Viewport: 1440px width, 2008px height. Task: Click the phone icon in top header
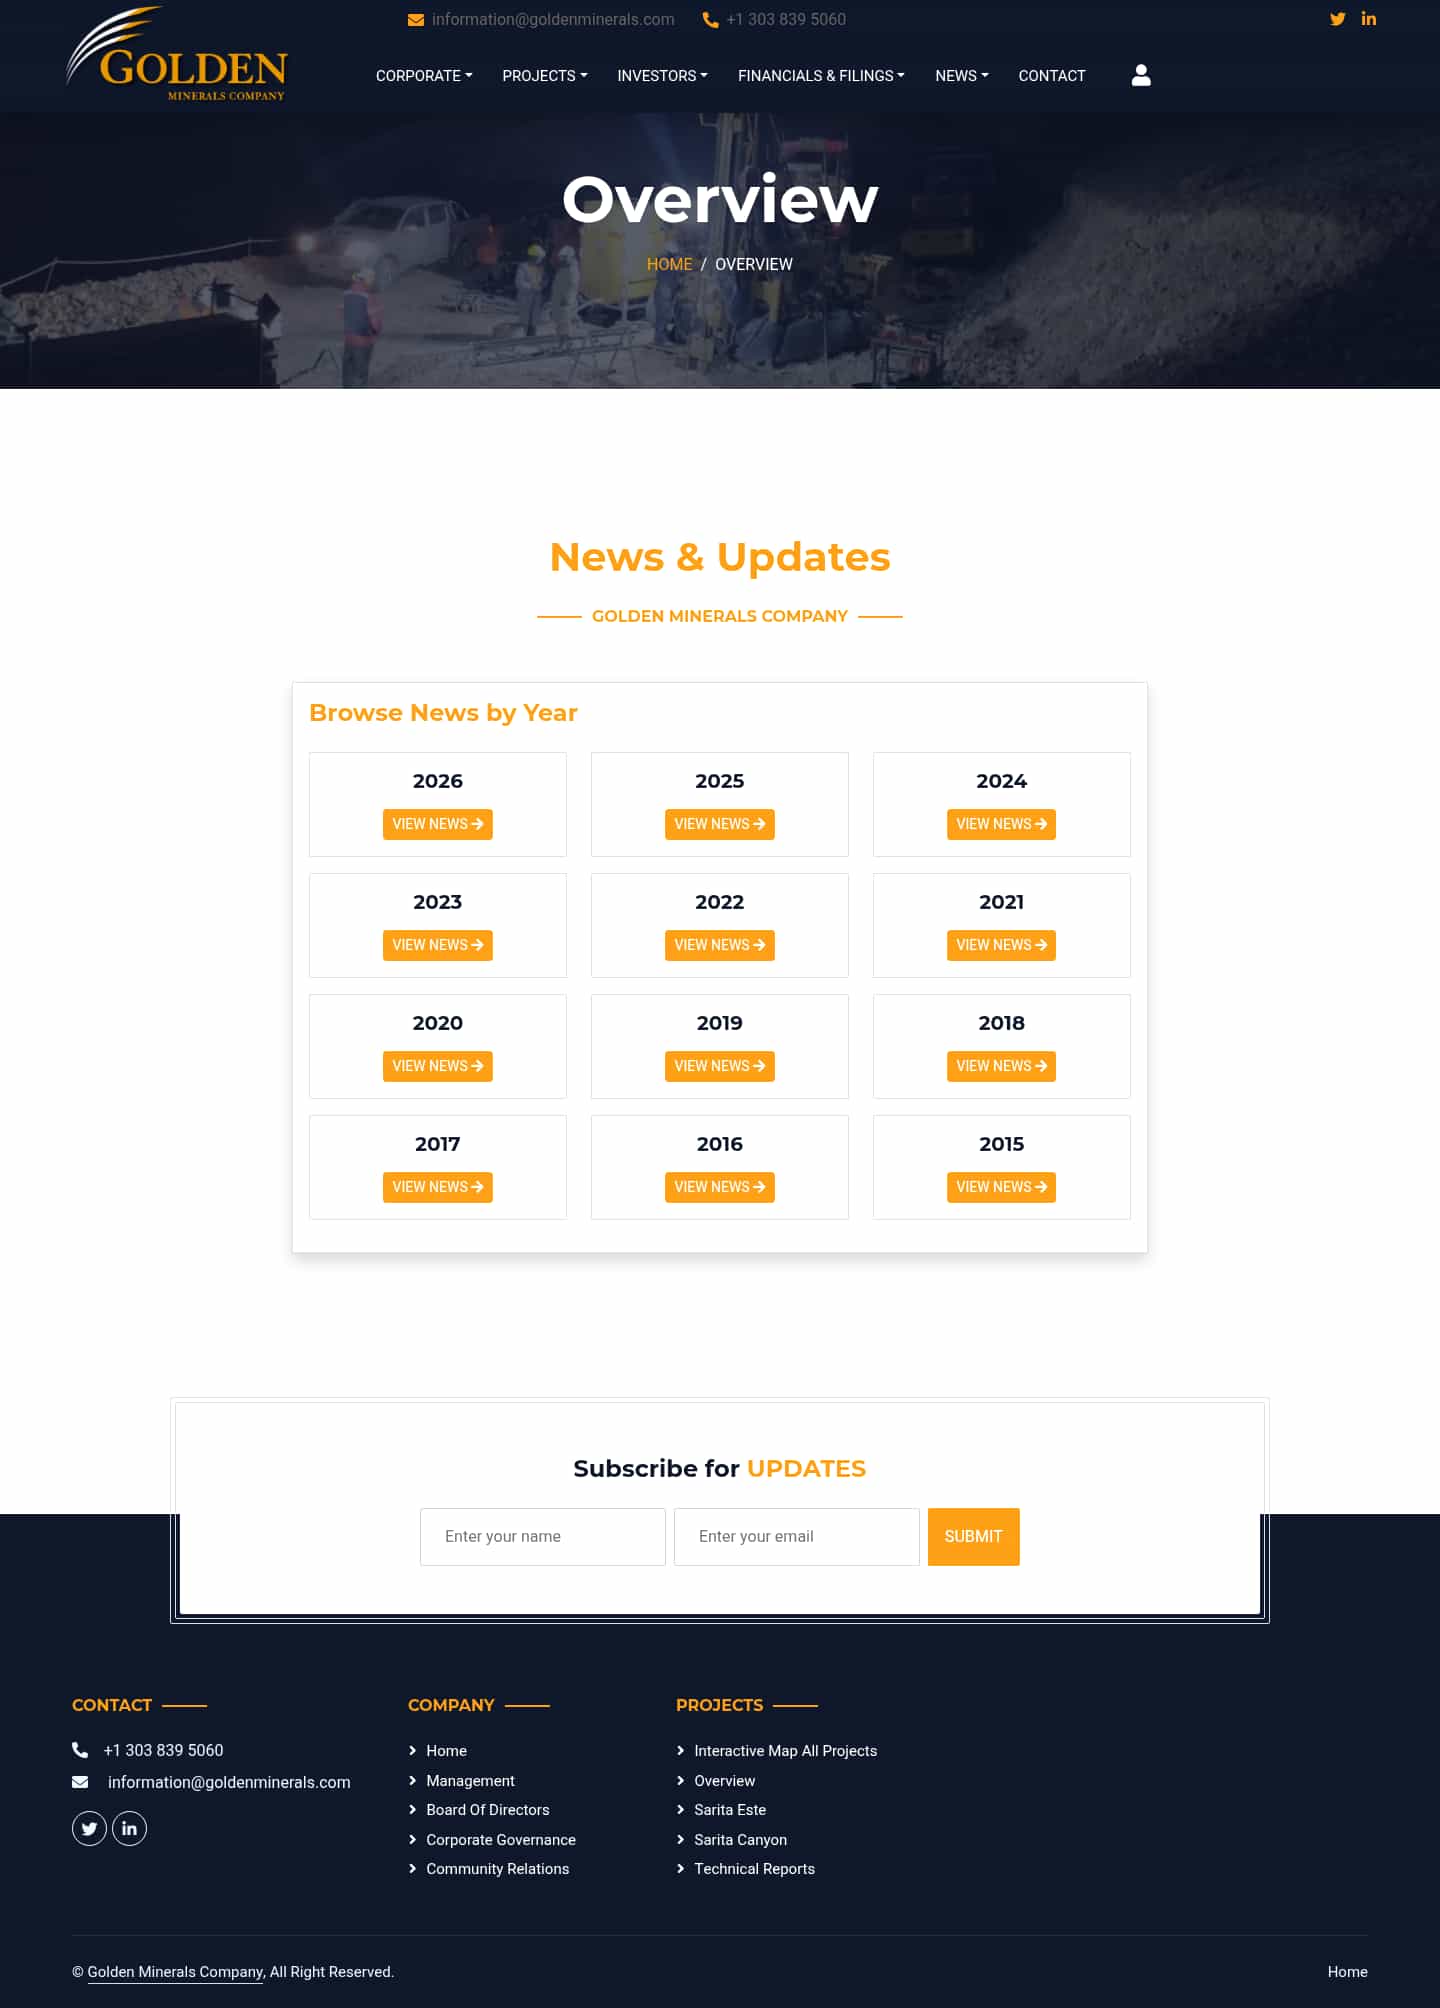[710, 20]
